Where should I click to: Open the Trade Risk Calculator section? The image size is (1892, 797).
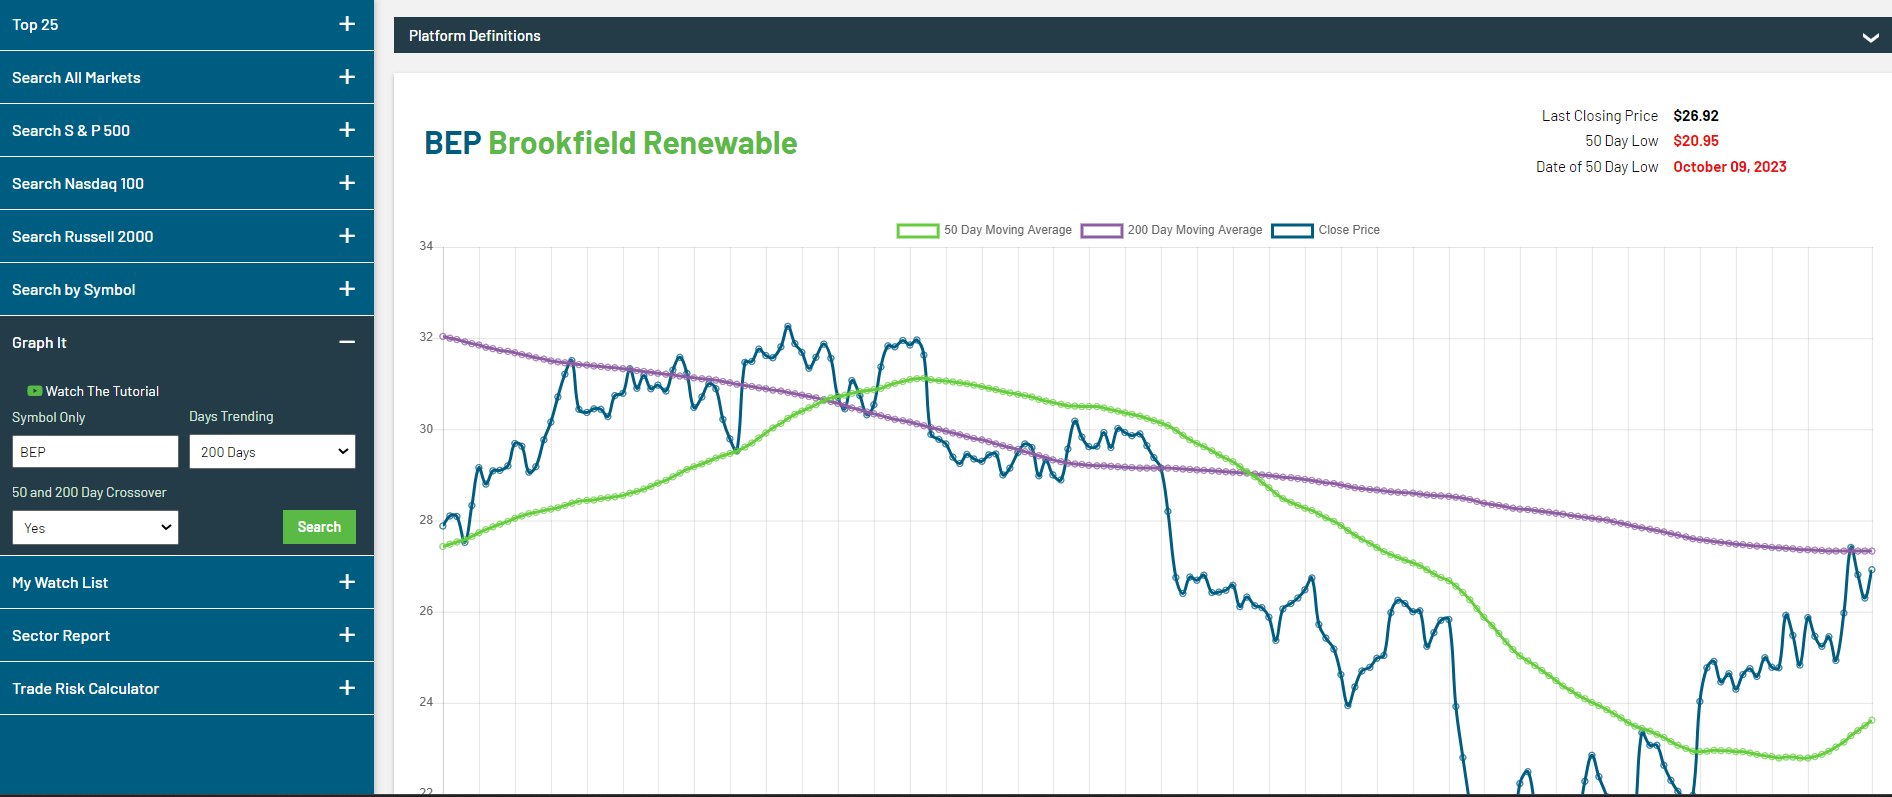click(187, 688)
